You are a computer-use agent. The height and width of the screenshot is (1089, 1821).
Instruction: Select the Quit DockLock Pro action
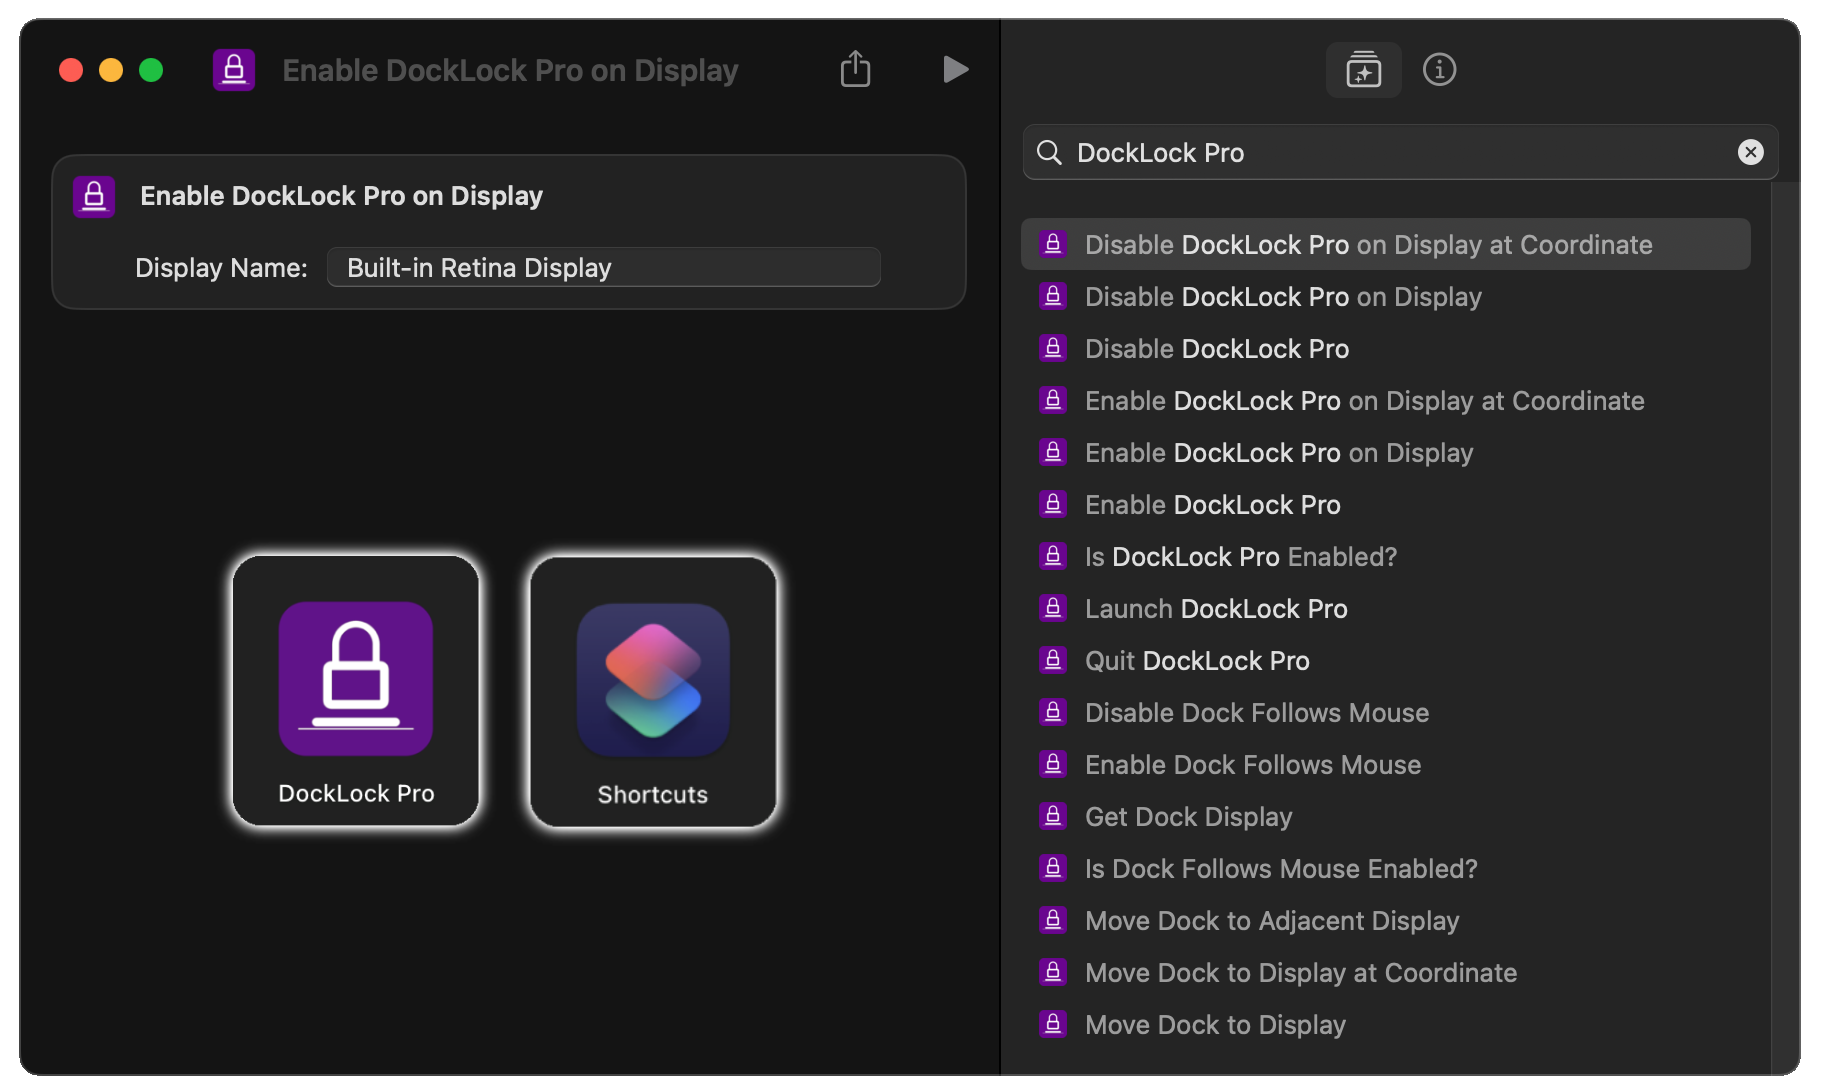[x=1385, y=660]
